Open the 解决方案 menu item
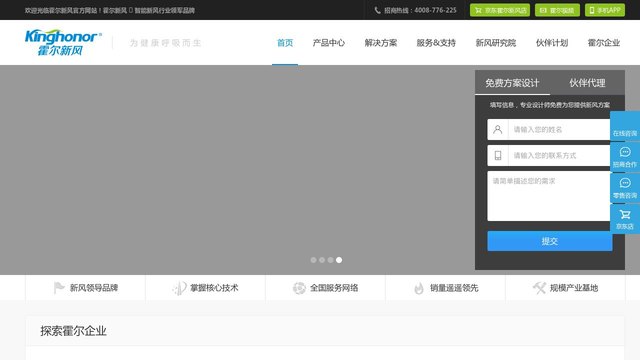This screenshot has width=640, height=360. click(x=381, y=43)
